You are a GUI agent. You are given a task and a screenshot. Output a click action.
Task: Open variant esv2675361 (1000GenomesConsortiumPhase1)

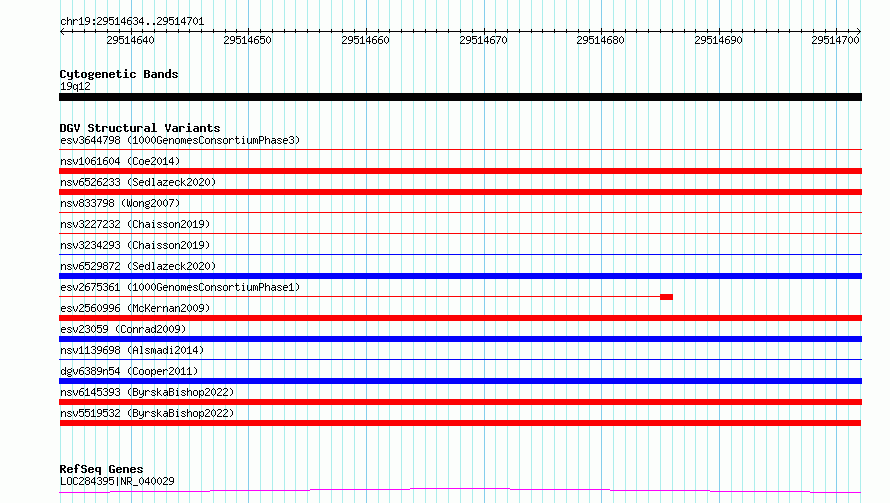180,287
